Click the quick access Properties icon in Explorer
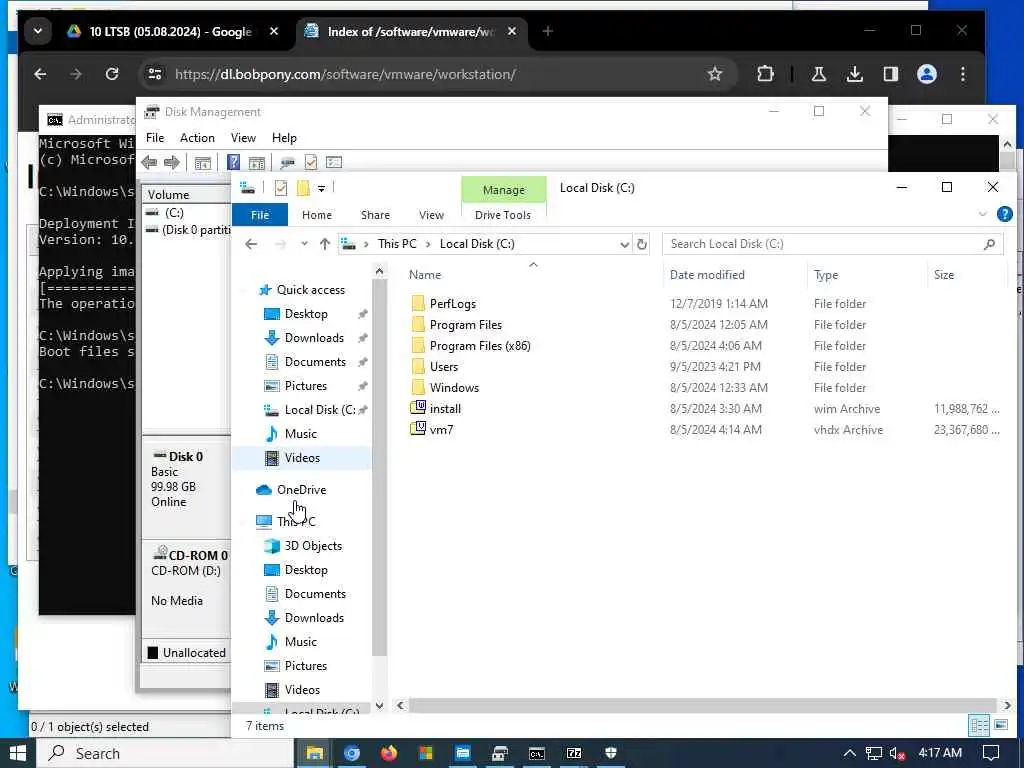Screen dimensions: 1024x768 281,189
